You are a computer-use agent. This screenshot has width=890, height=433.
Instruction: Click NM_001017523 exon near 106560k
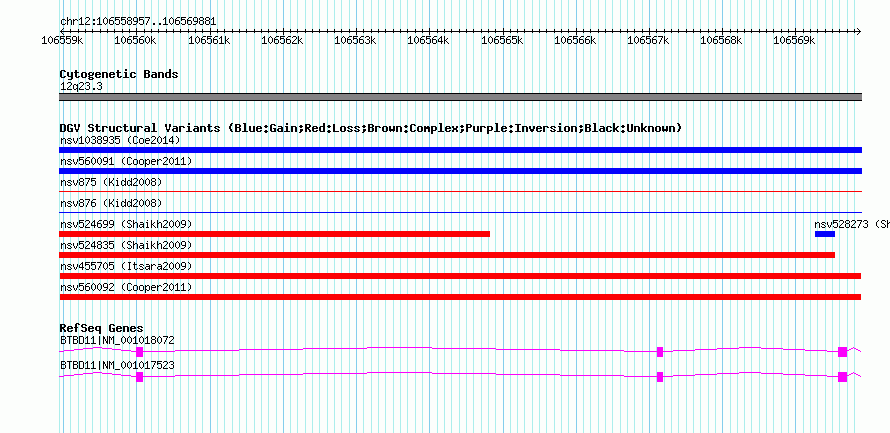(x=140, y=377)
